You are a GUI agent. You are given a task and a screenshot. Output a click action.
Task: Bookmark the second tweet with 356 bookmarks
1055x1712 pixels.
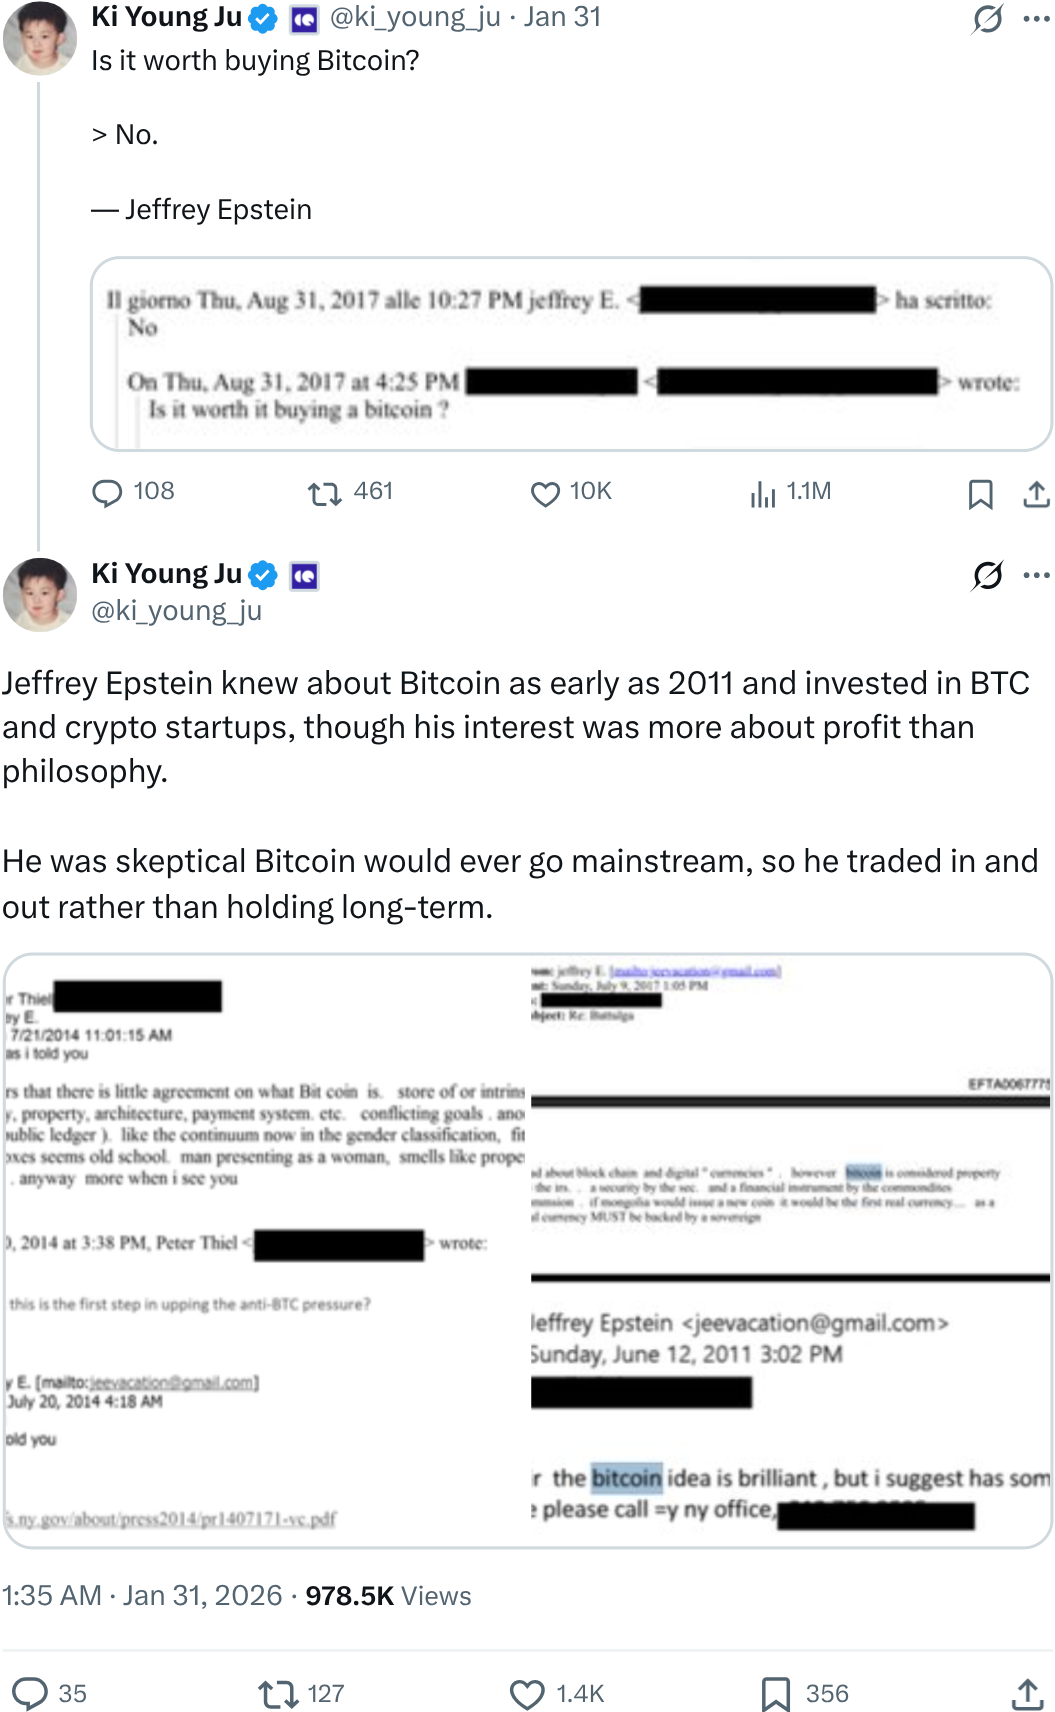point(776,1693)
